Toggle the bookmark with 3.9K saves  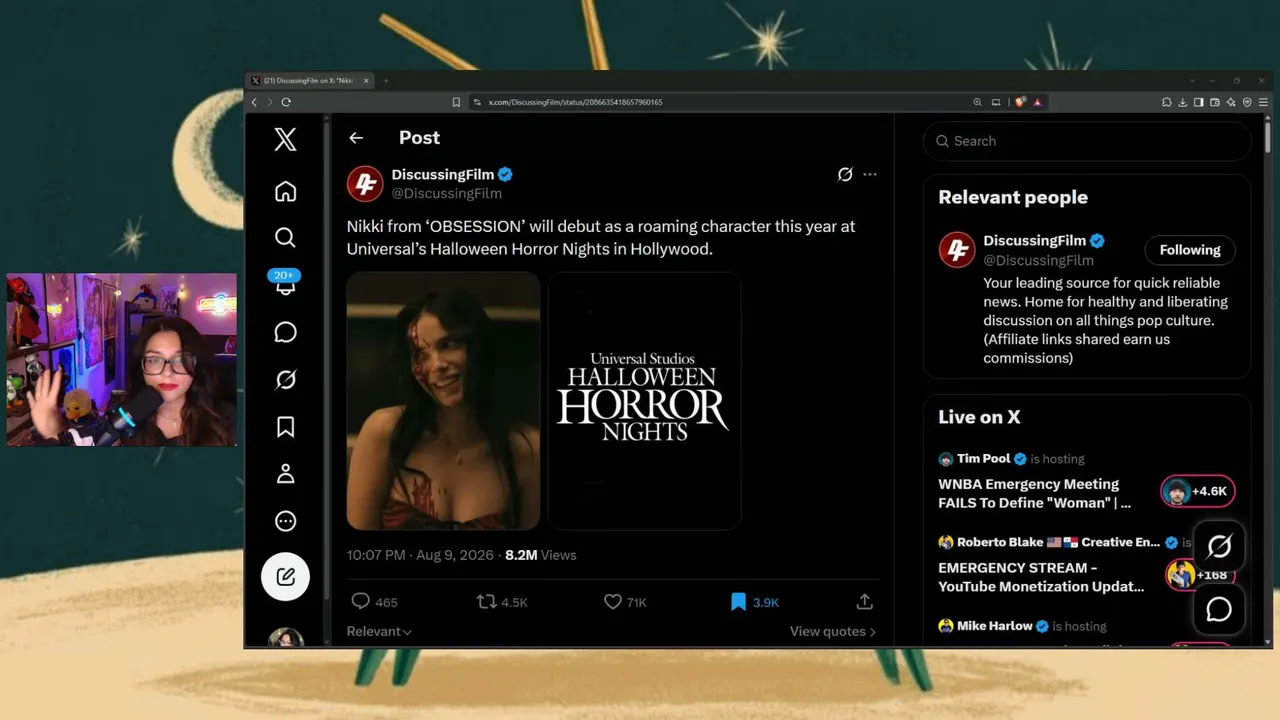[x=754, y=602]
